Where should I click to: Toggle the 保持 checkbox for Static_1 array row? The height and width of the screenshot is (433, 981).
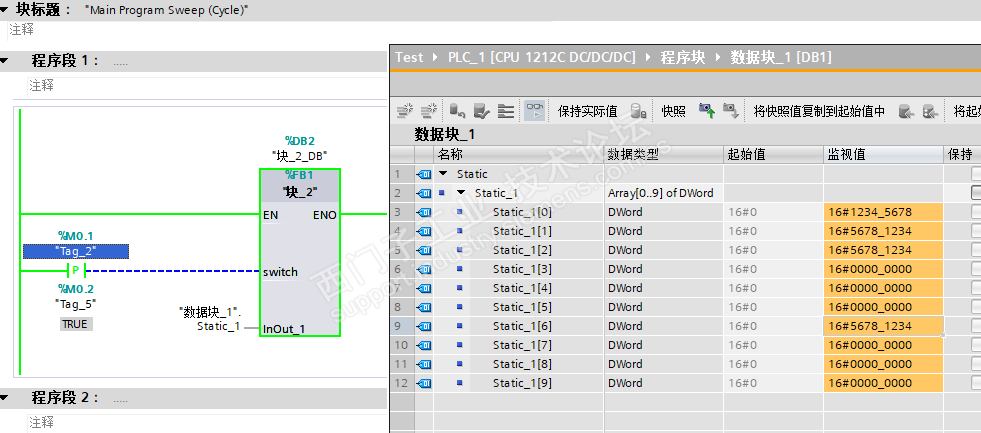976,193
